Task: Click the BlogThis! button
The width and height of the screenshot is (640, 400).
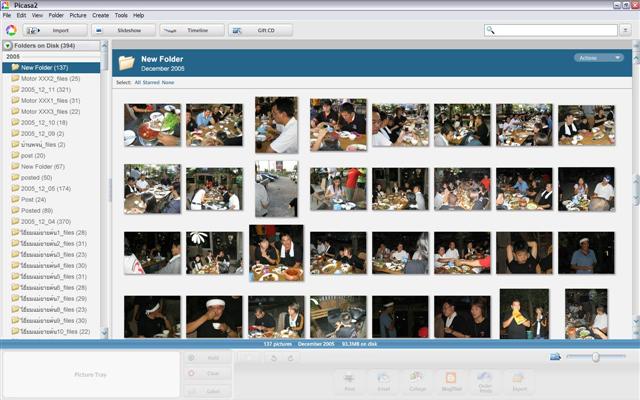Action: coord(451,380)
